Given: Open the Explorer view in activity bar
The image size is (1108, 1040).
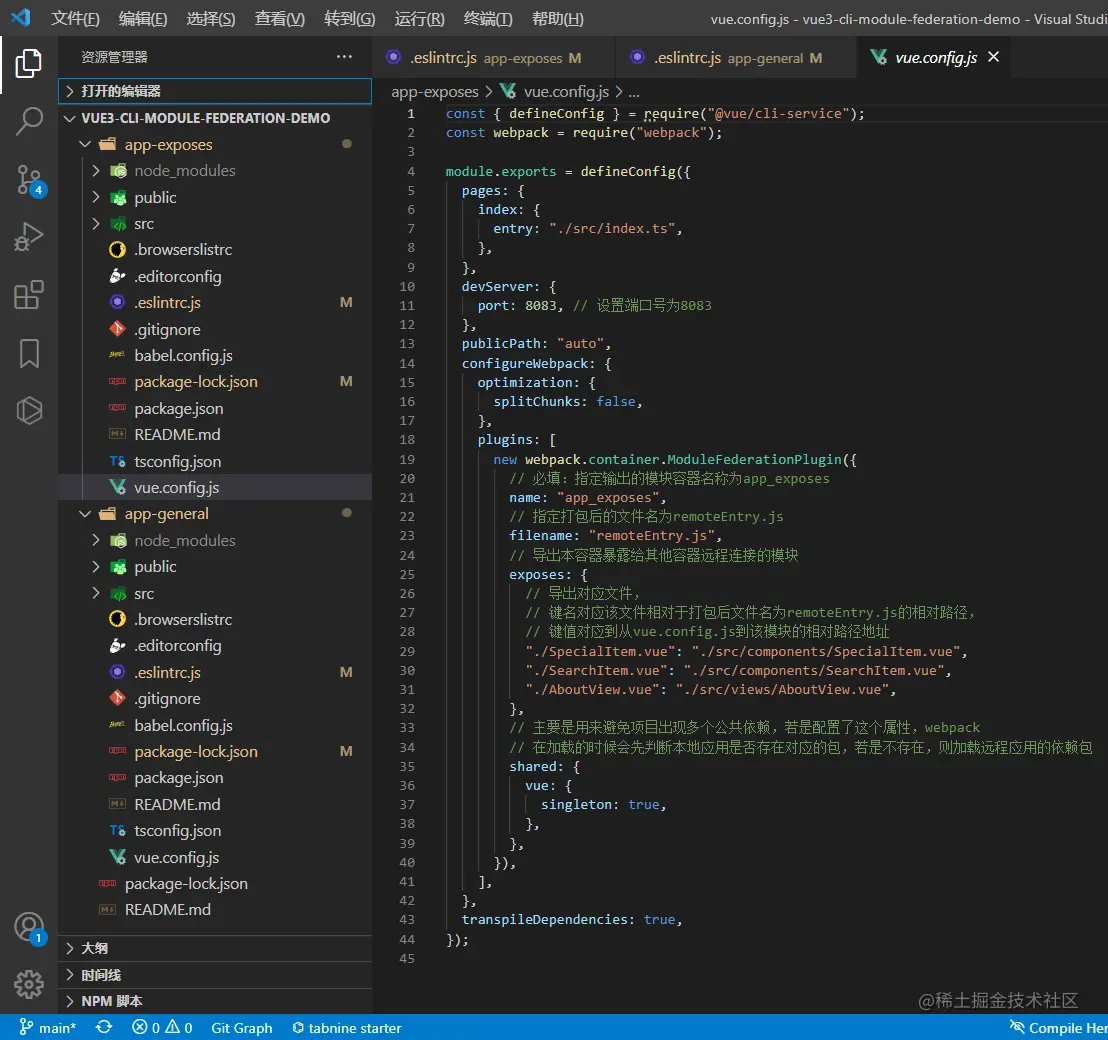Looking at the screenshot, I should [x=28, y=64].
